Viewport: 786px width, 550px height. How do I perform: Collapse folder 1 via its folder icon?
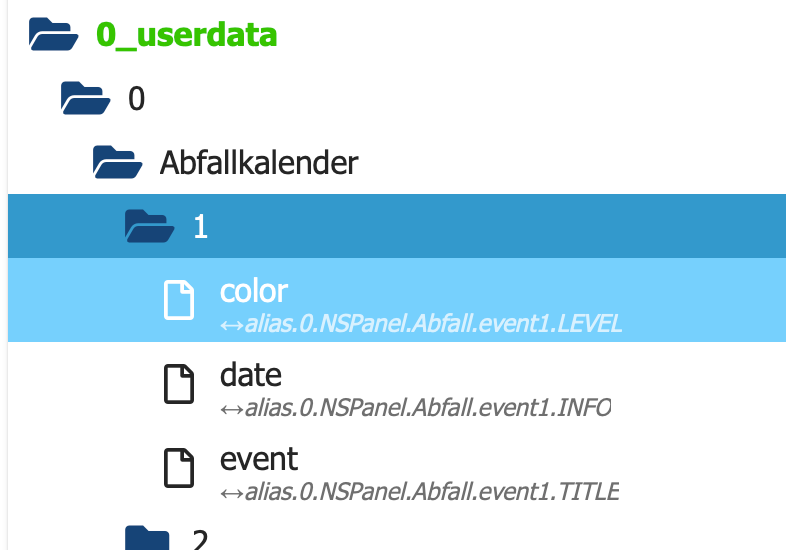(x=150, y=226)
